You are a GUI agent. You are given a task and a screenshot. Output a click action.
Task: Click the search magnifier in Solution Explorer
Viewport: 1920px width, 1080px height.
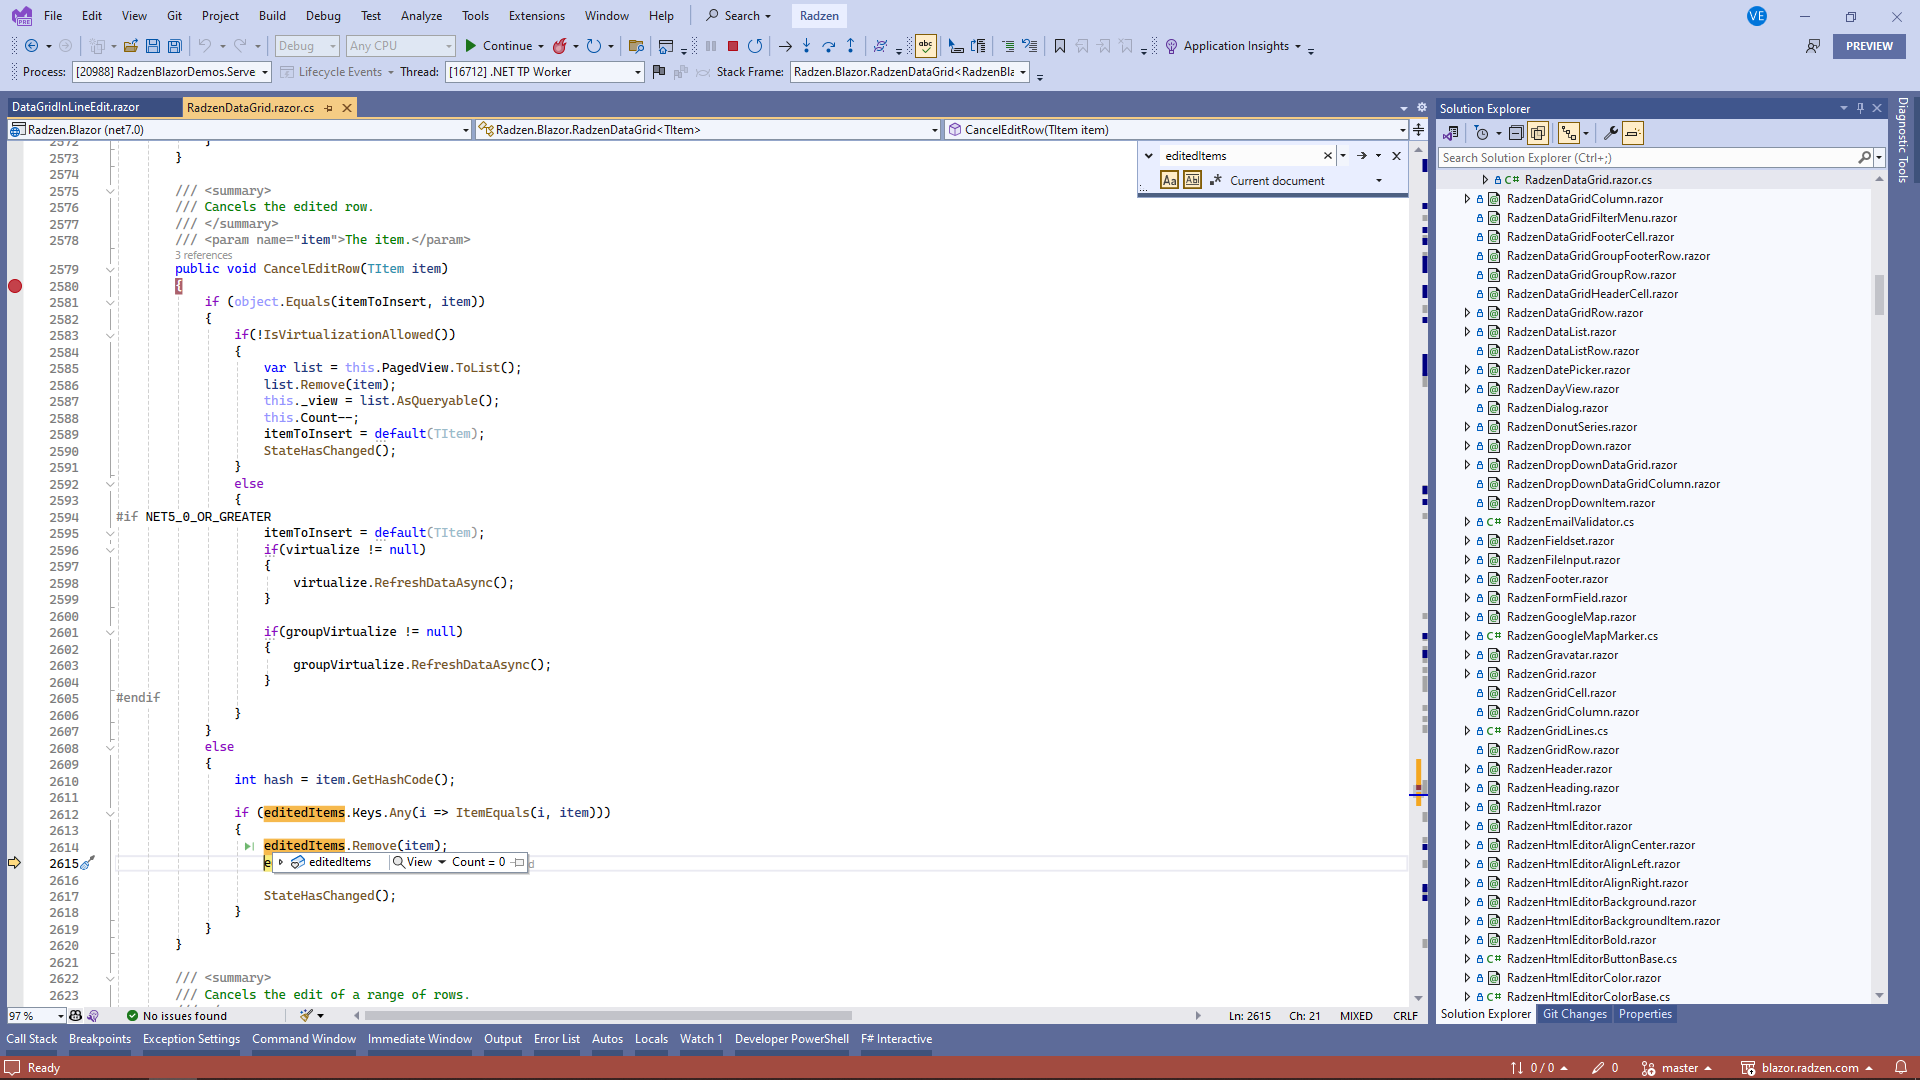tap(1864, 158)
